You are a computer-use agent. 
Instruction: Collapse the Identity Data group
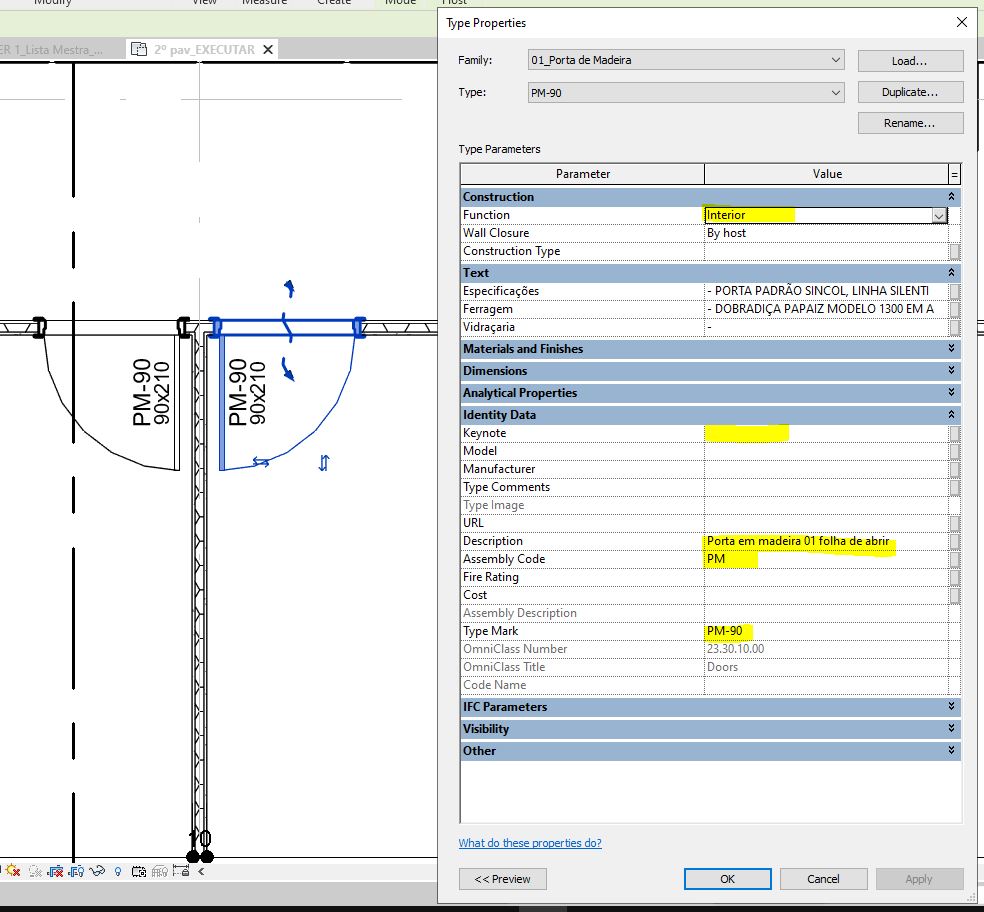[x=951, y=414]
